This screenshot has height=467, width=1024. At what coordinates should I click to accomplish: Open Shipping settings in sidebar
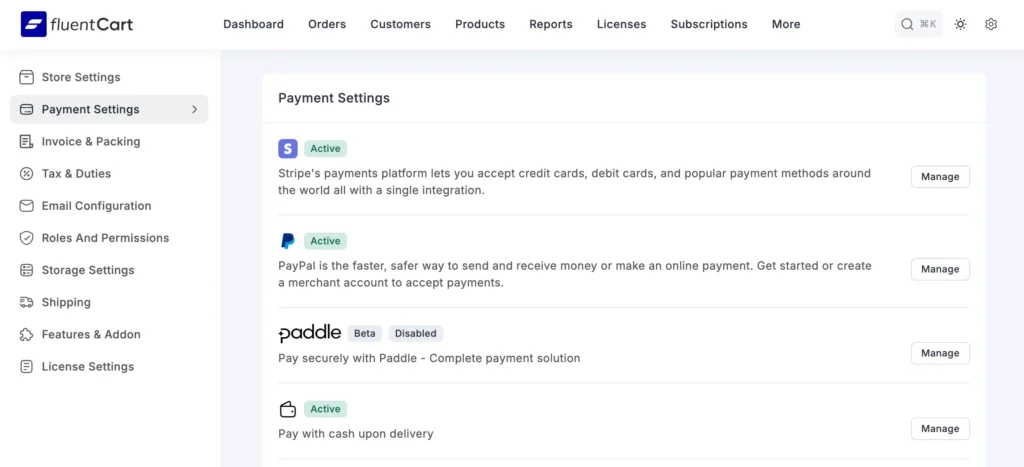(66, 302)
